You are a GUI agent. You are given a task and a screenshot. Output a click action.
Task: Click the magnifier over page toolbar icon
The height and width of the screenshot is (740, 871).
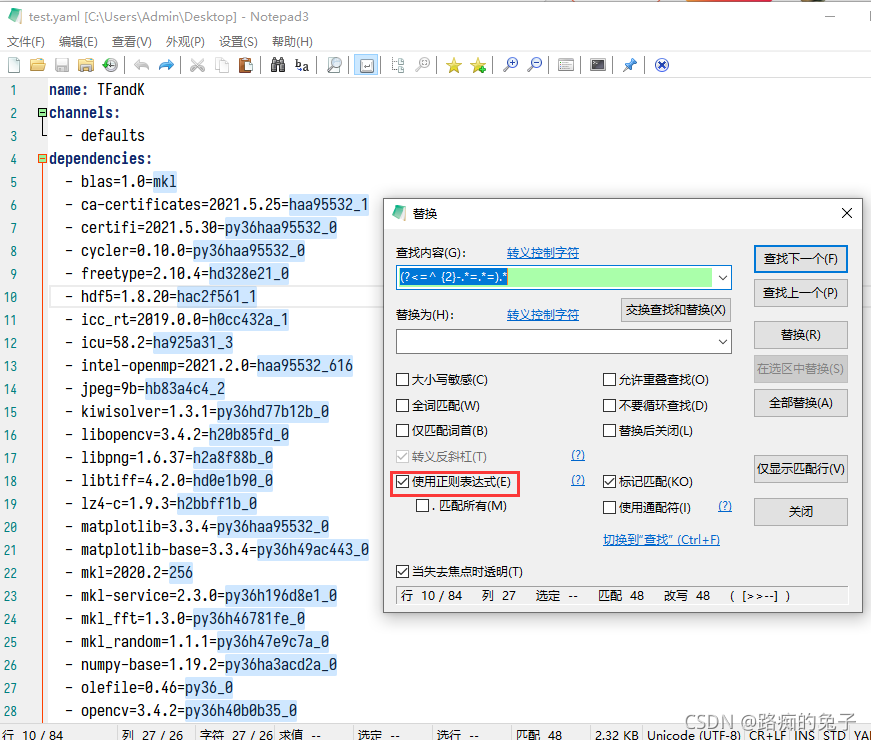[334, 65]
